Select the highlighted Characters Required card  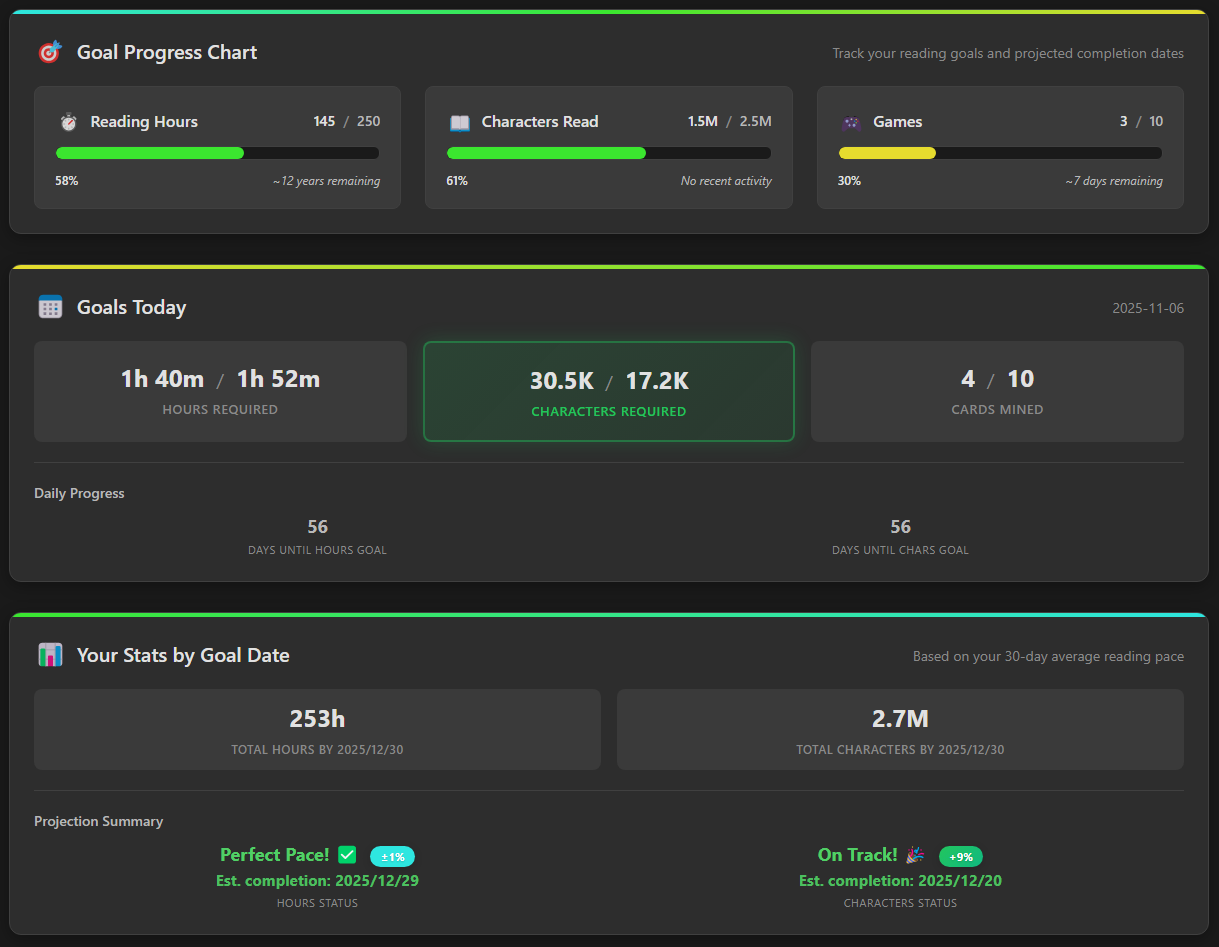(x=609, y=391)
